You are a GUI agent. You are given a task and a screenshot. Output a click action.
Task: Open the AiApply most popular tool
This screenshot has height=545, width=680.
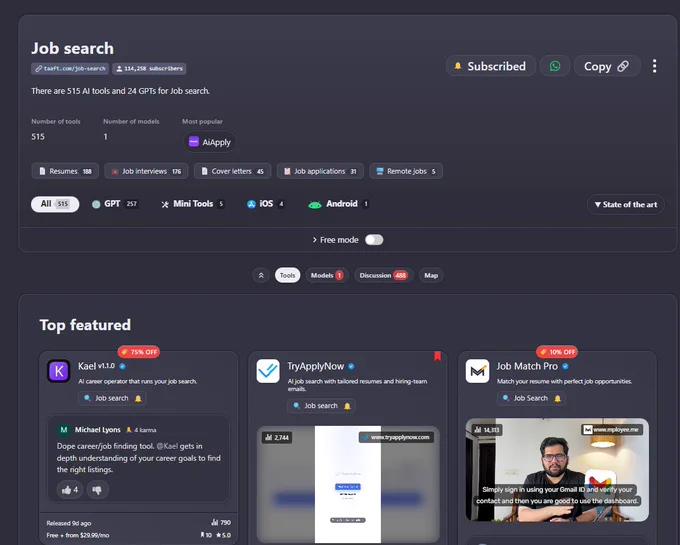(x=210, y=142)
